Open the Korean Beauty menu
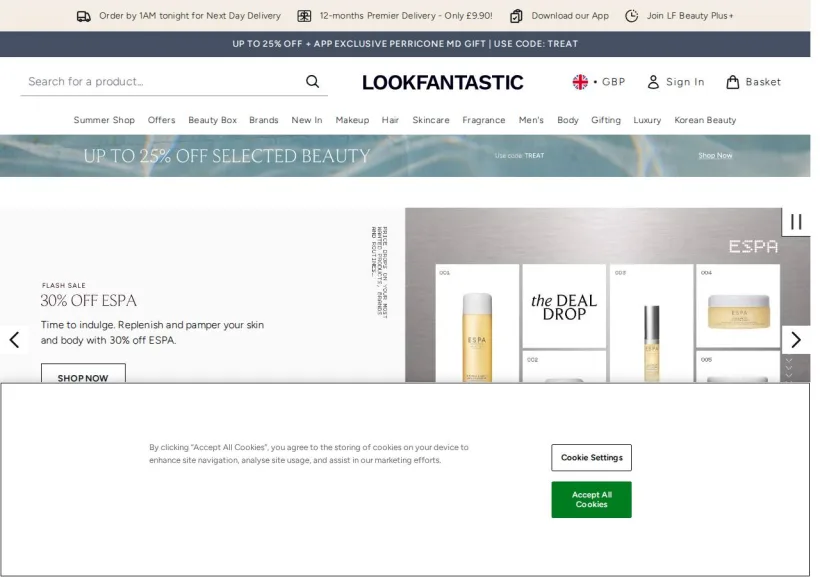Screen dimensions: 820x577 (x=705, y=120)
